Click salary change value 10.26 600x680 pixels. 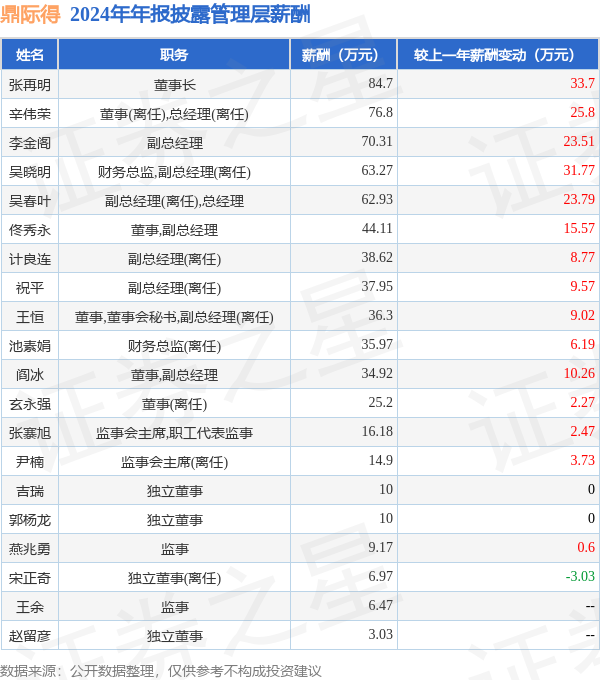(x=579, y=374)
